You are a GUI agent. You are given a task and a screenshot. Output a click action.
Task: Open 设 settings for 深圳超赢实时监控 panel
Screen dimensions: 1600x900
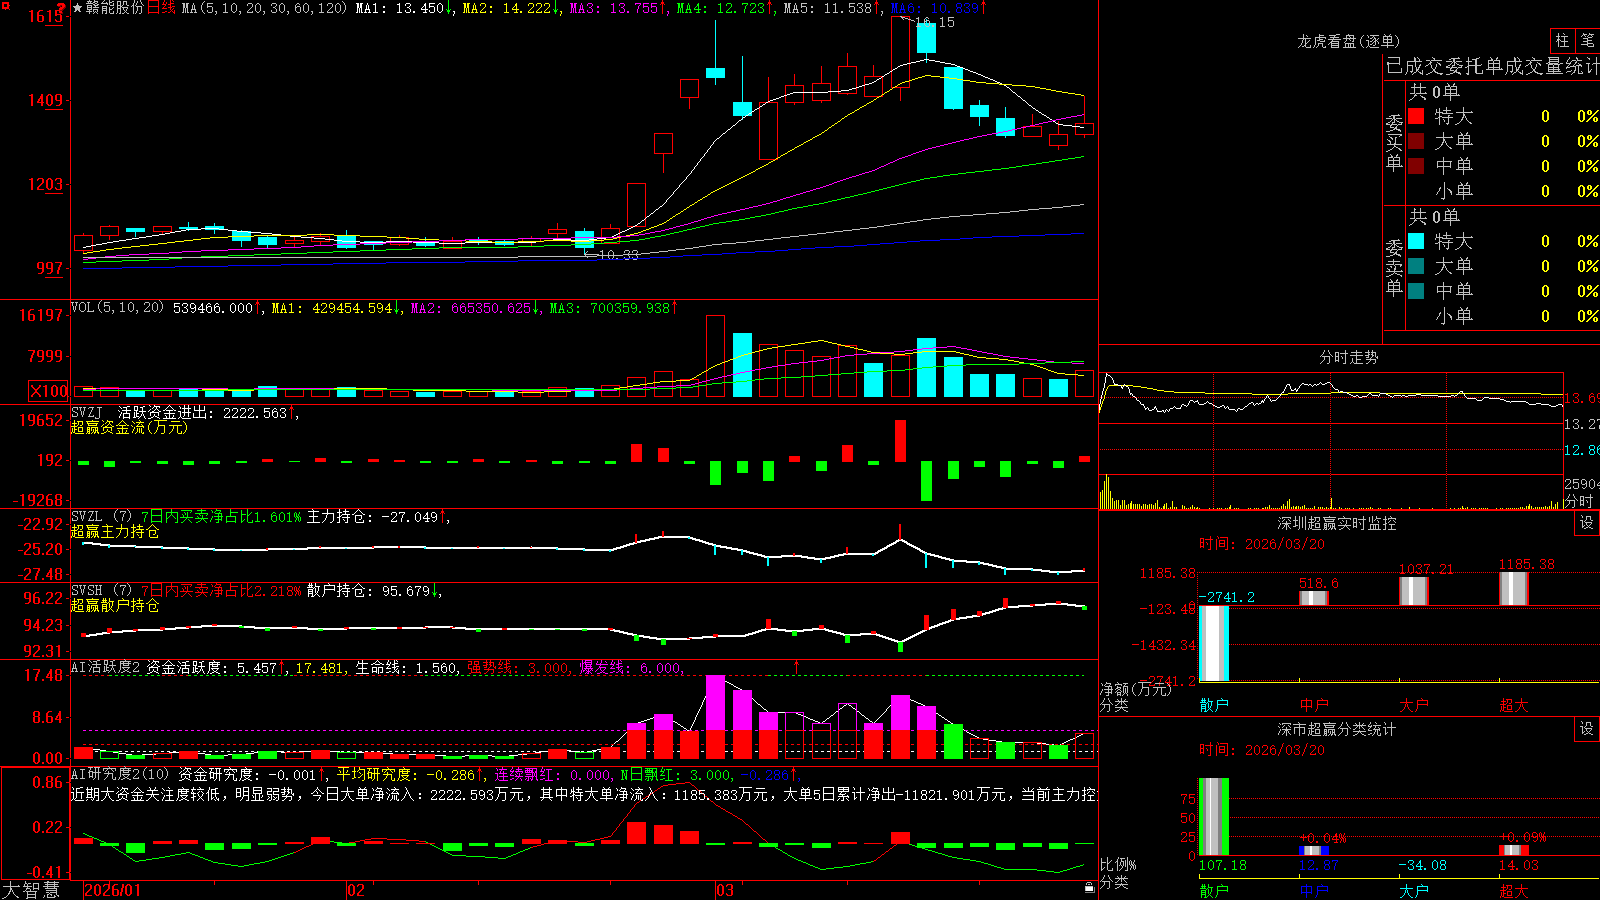click(1587, 523)
